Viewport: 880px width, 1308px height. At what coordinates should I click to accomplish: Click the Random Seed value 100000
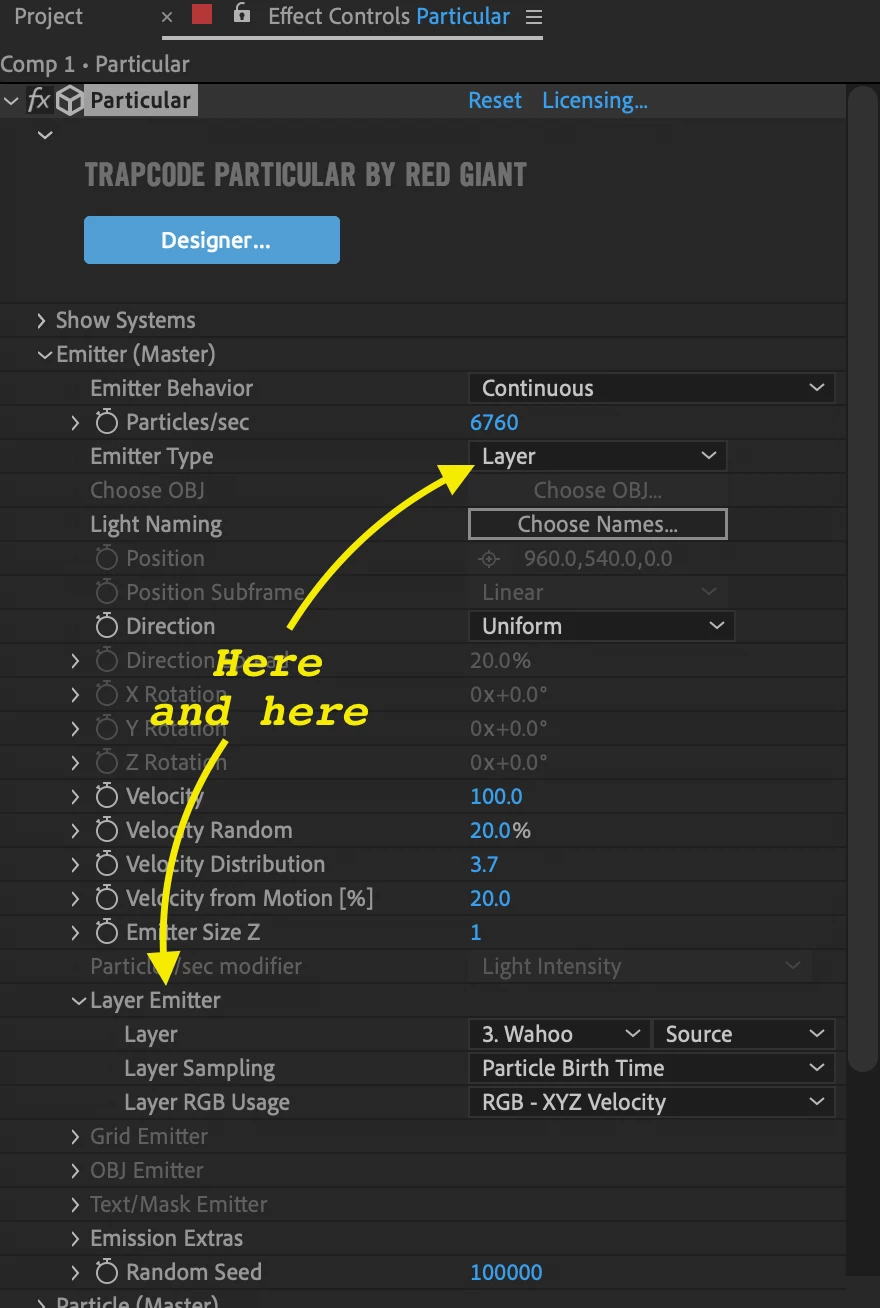click(x=506, y=1272)
